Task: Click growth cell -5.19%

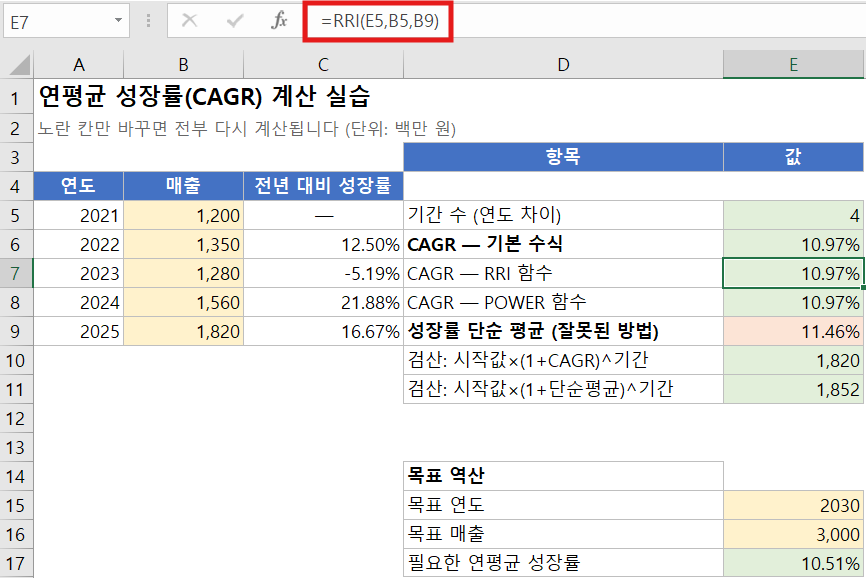Action: (323, 273)
